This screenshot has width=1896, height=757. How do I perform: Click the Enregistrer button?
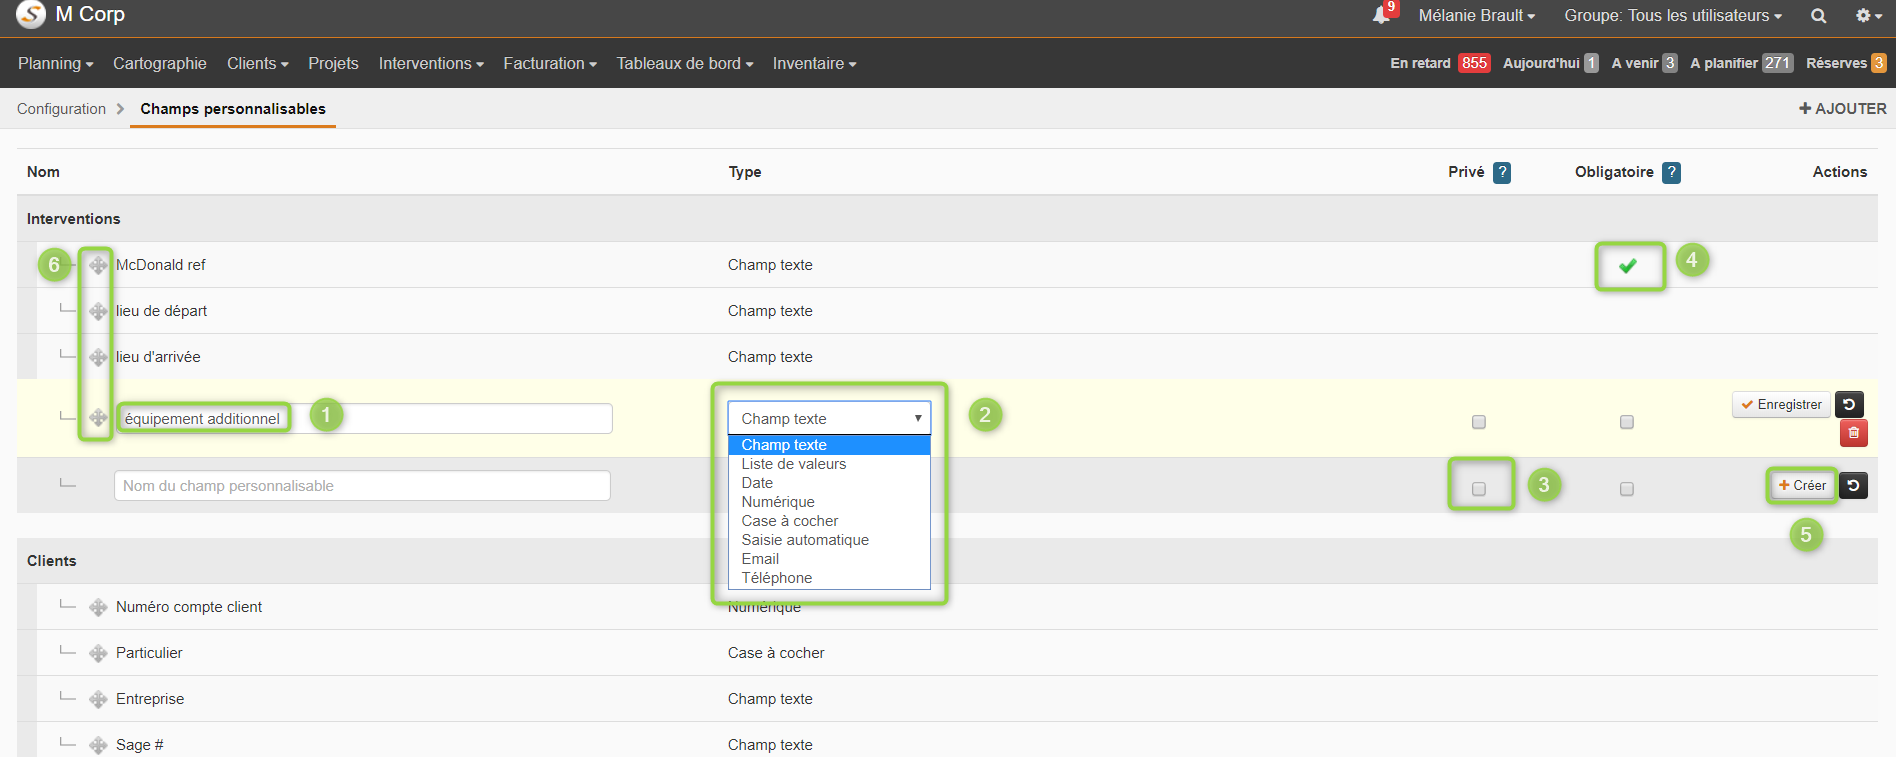pos(1781,404)
